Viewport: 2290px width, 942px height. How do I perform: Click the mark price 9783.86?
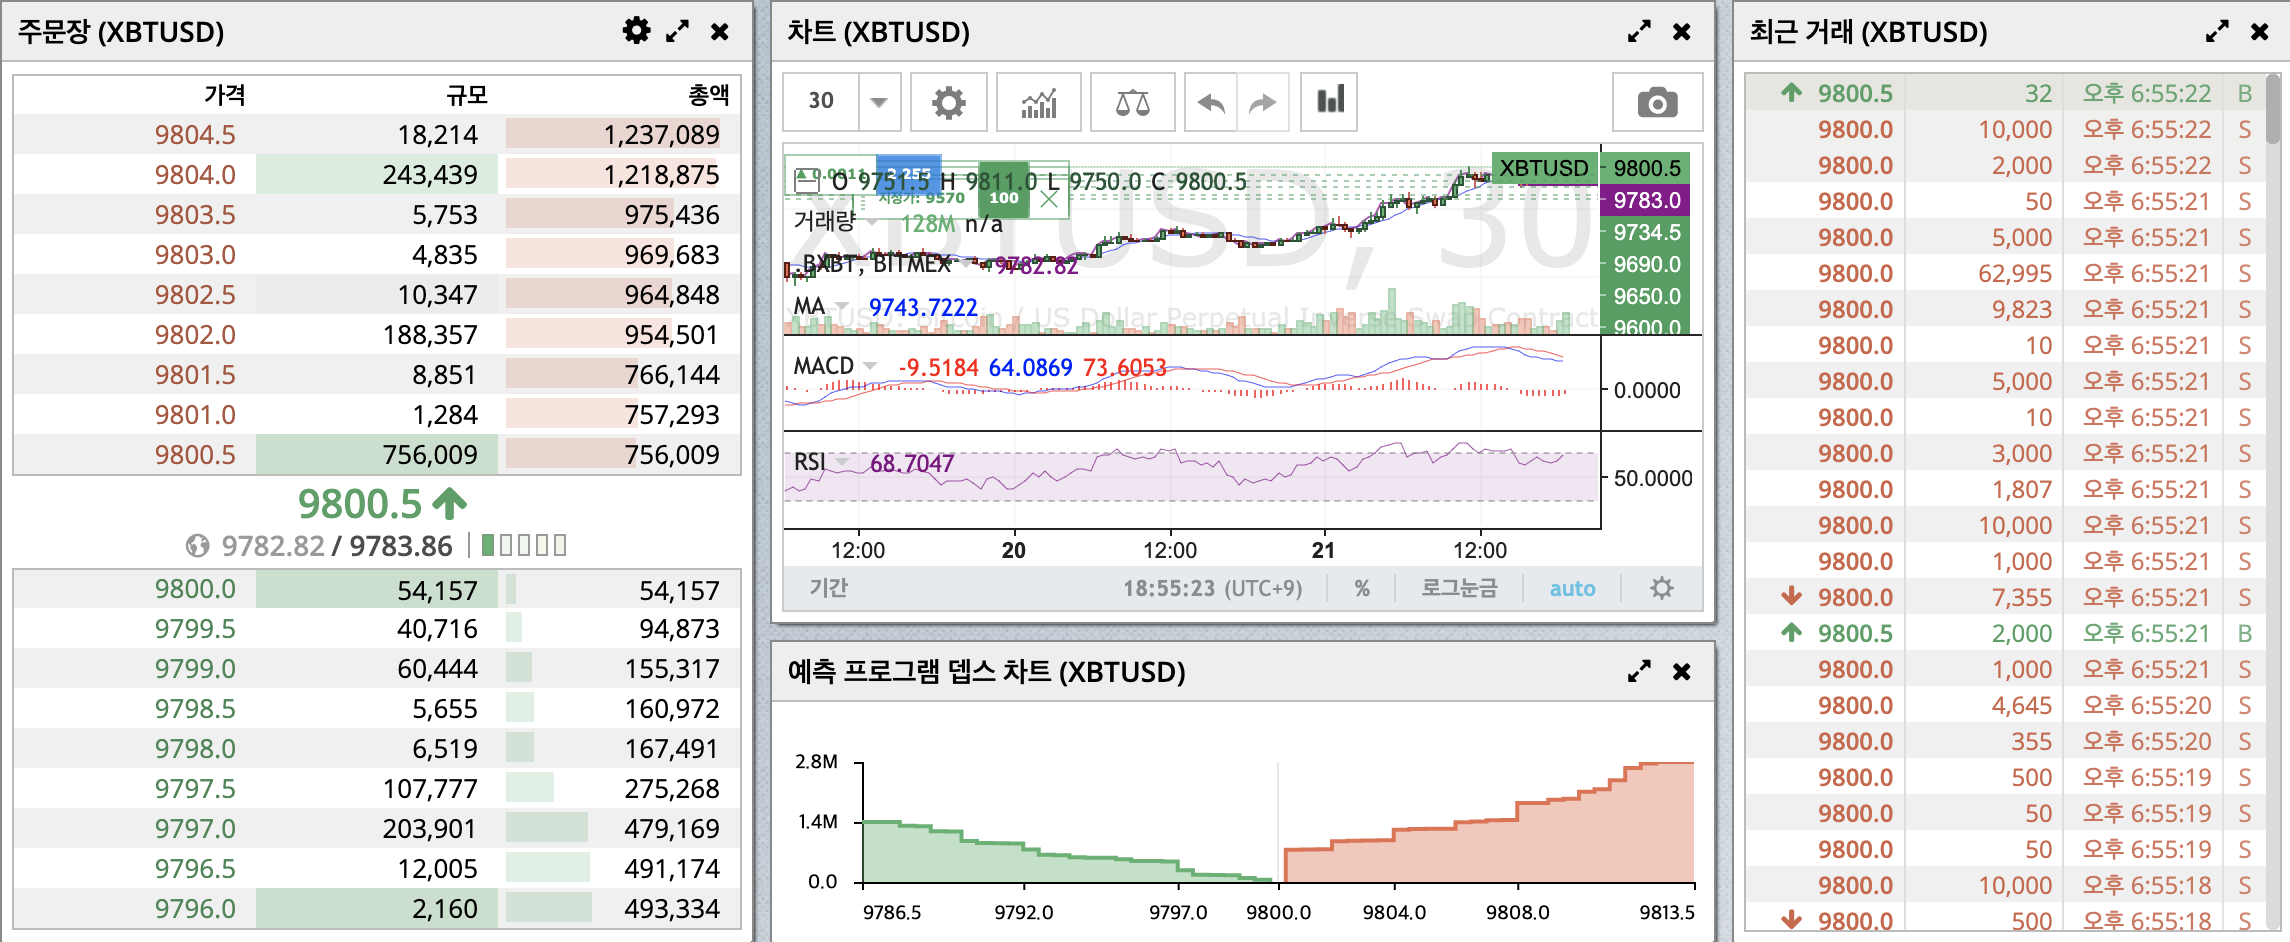tap(401, 546)
